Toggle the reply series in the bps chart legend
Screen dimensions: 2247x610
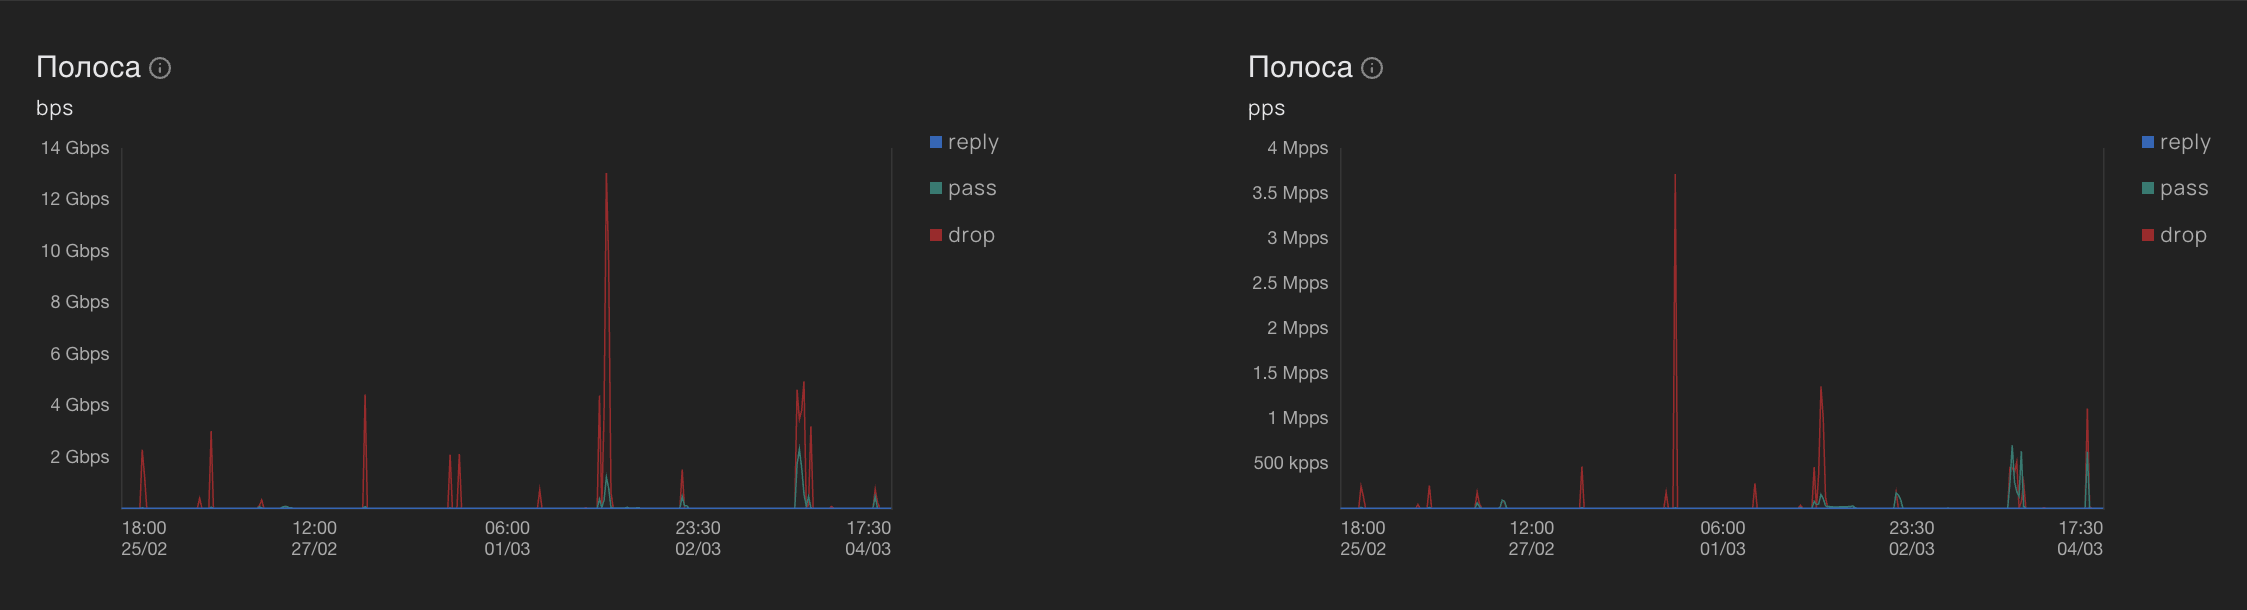[972, 142]
